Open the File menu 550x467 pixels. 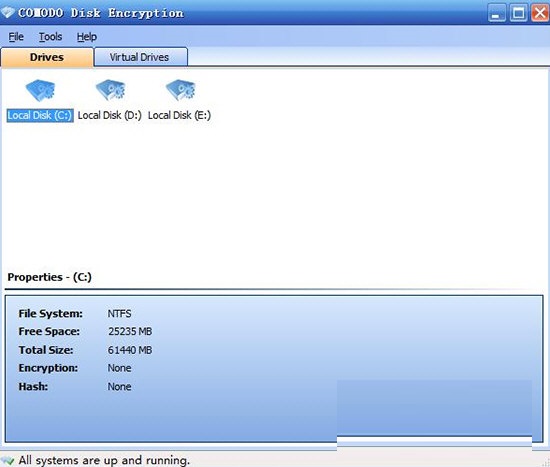click(16, 36)
